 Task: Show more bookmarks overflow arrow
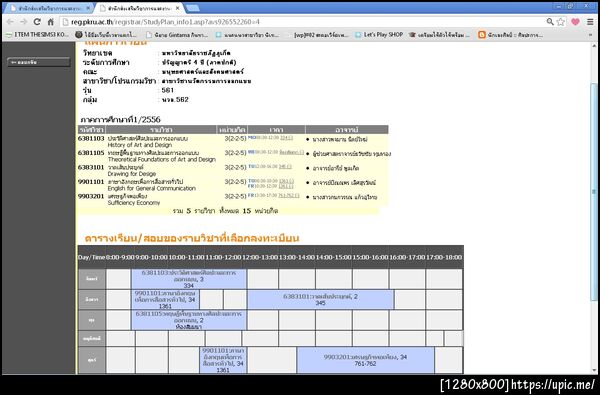tap(590, 35)
